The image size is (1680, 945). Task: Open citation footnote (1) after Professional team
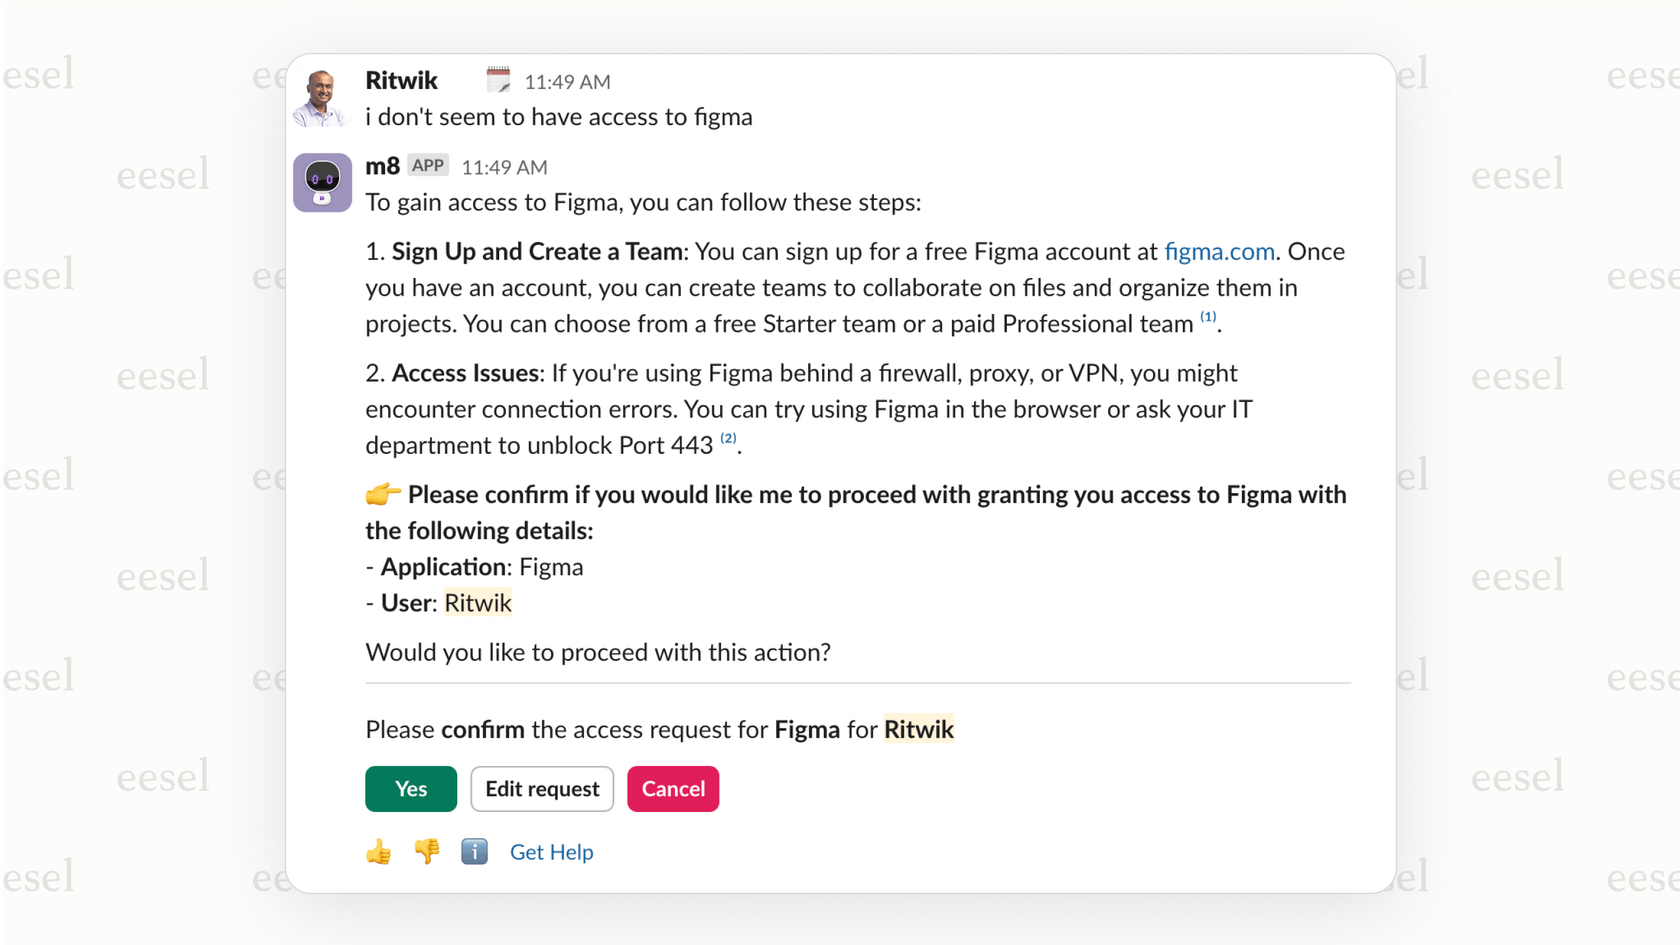point(1207,317)
